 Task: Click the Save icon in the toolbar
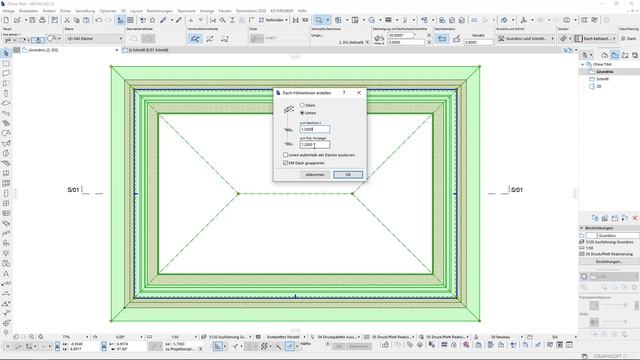[32, 20]
